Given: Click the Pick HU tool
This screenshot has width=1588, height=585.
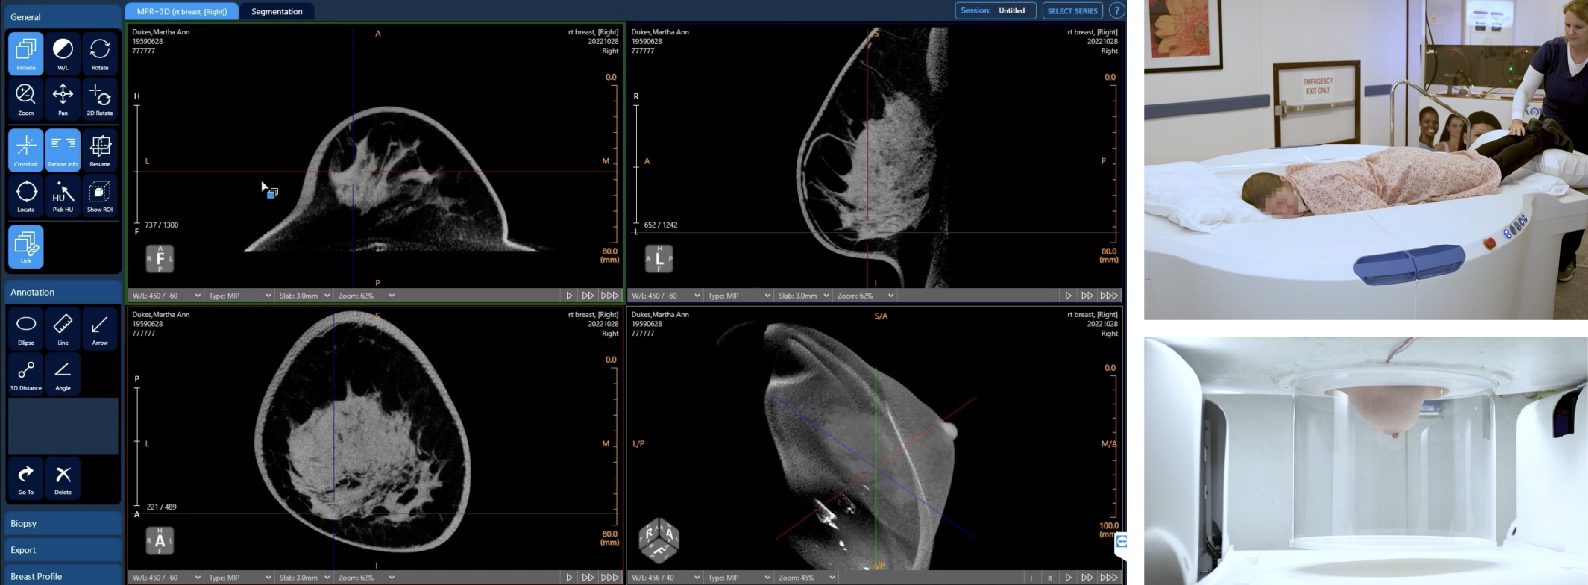Looking at the screenshot, I should pos(62,195).
